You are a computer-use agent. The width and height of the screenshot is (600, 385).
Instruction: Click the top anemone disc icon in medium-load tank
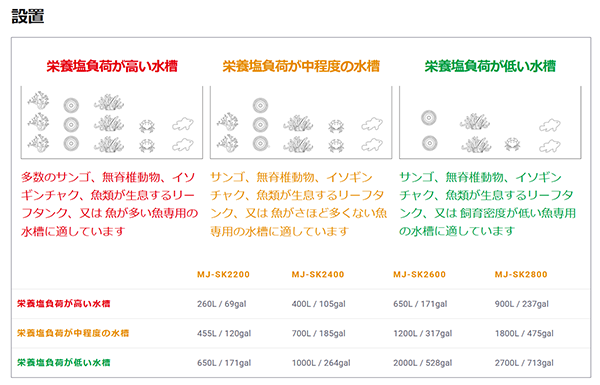261,105
